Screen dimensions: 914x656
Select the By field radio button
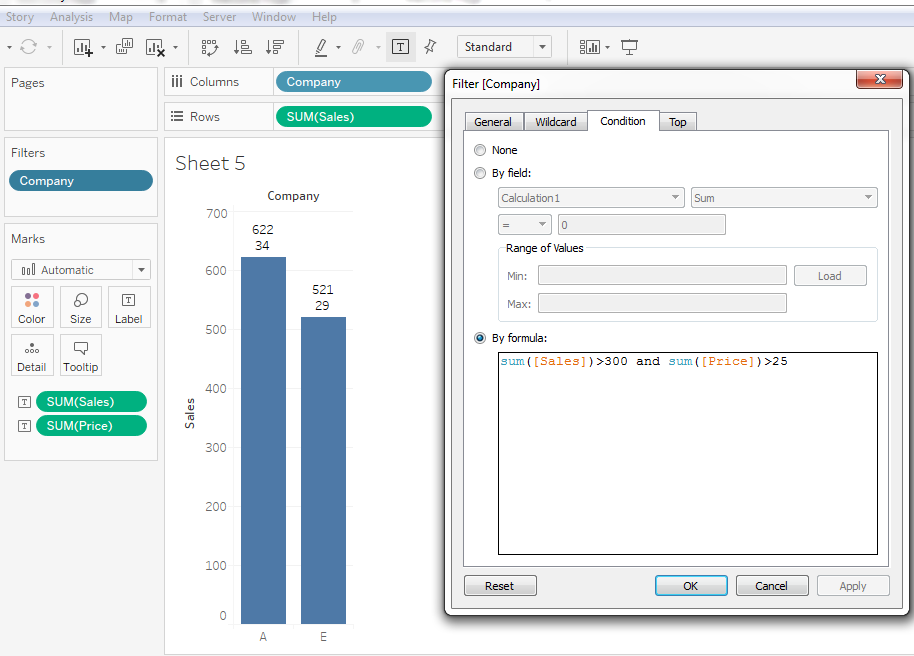pos(480,173)
